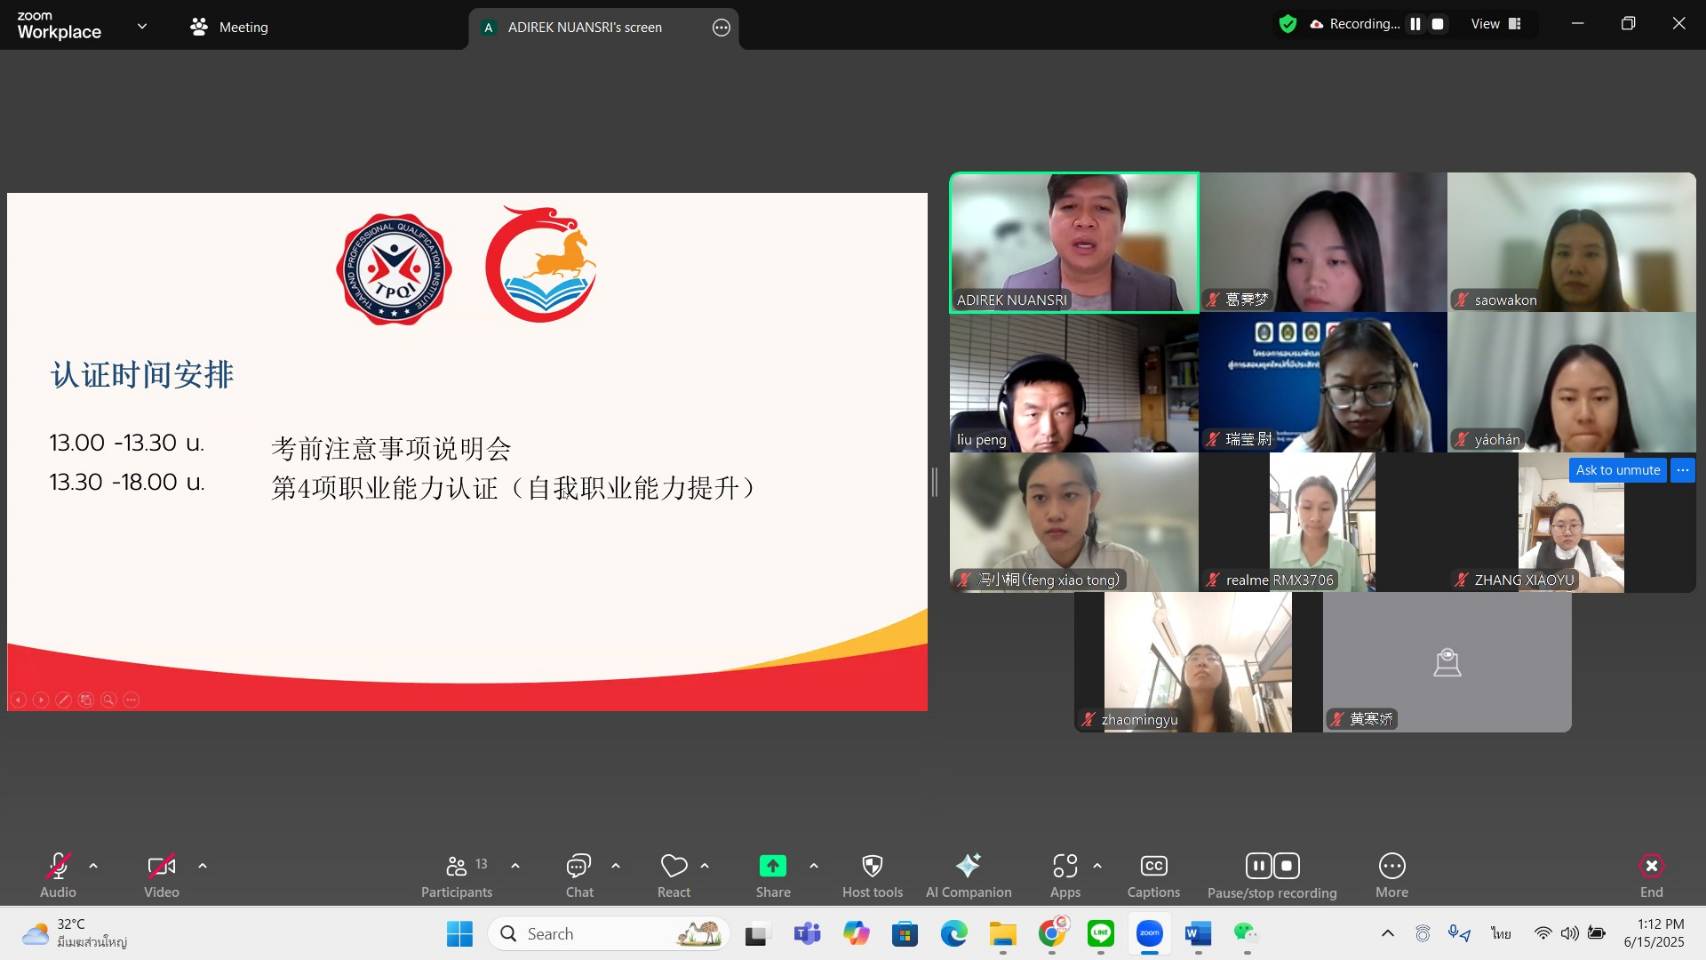
Task: Unmute microphone with Audio button
Action: point(58,875)
